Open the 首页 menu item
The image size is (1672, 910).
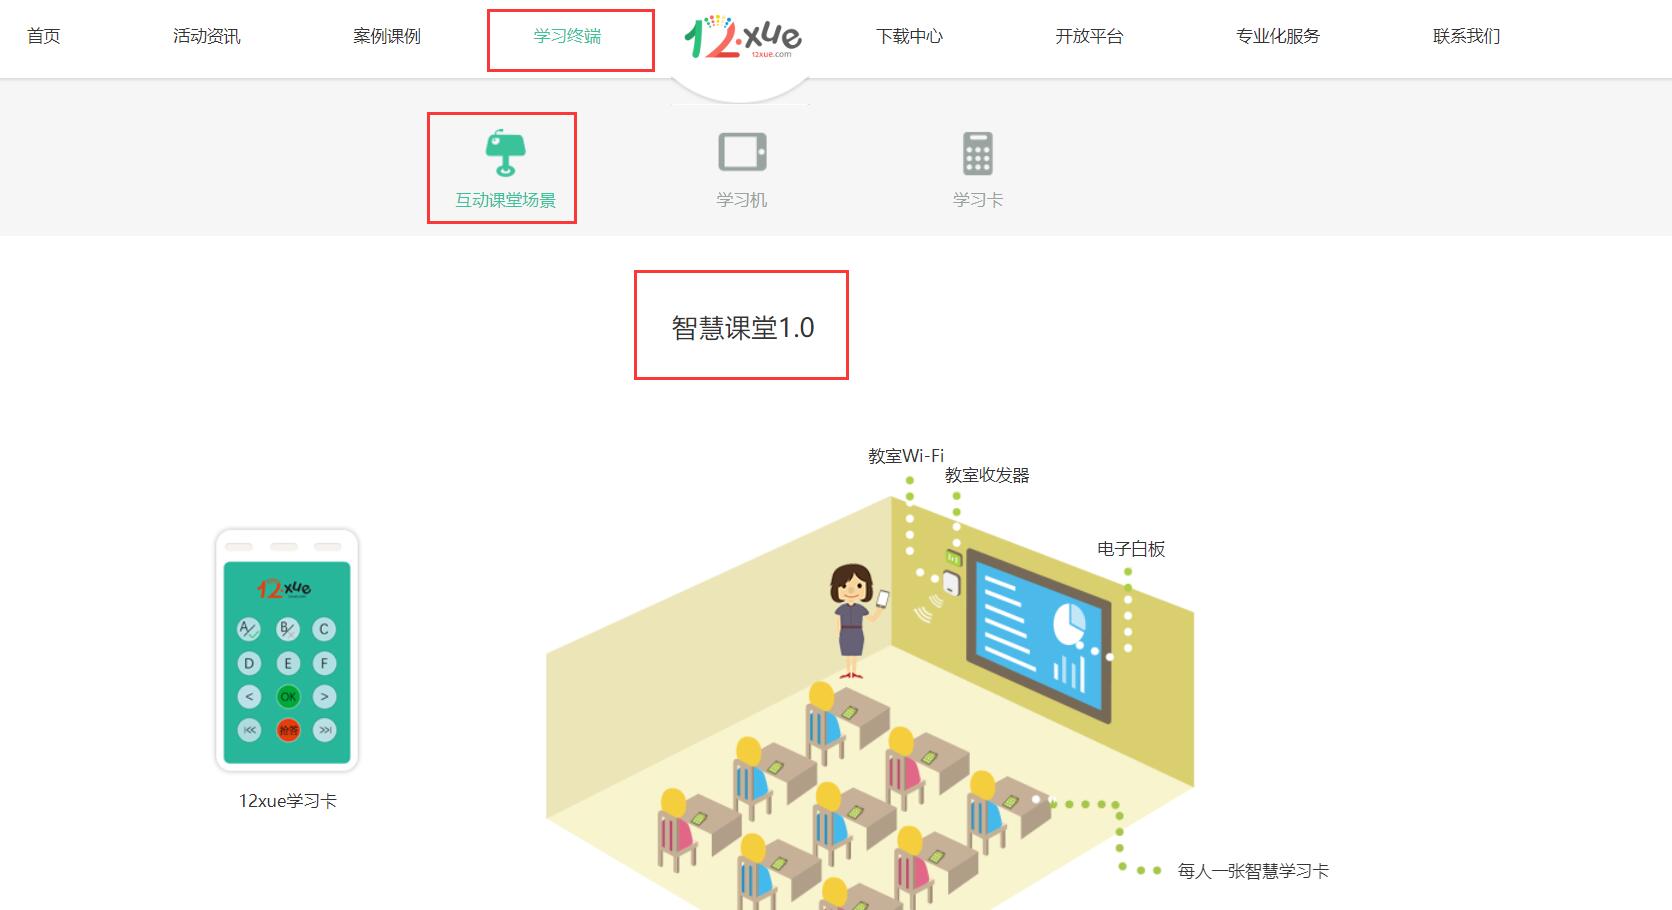44,36
